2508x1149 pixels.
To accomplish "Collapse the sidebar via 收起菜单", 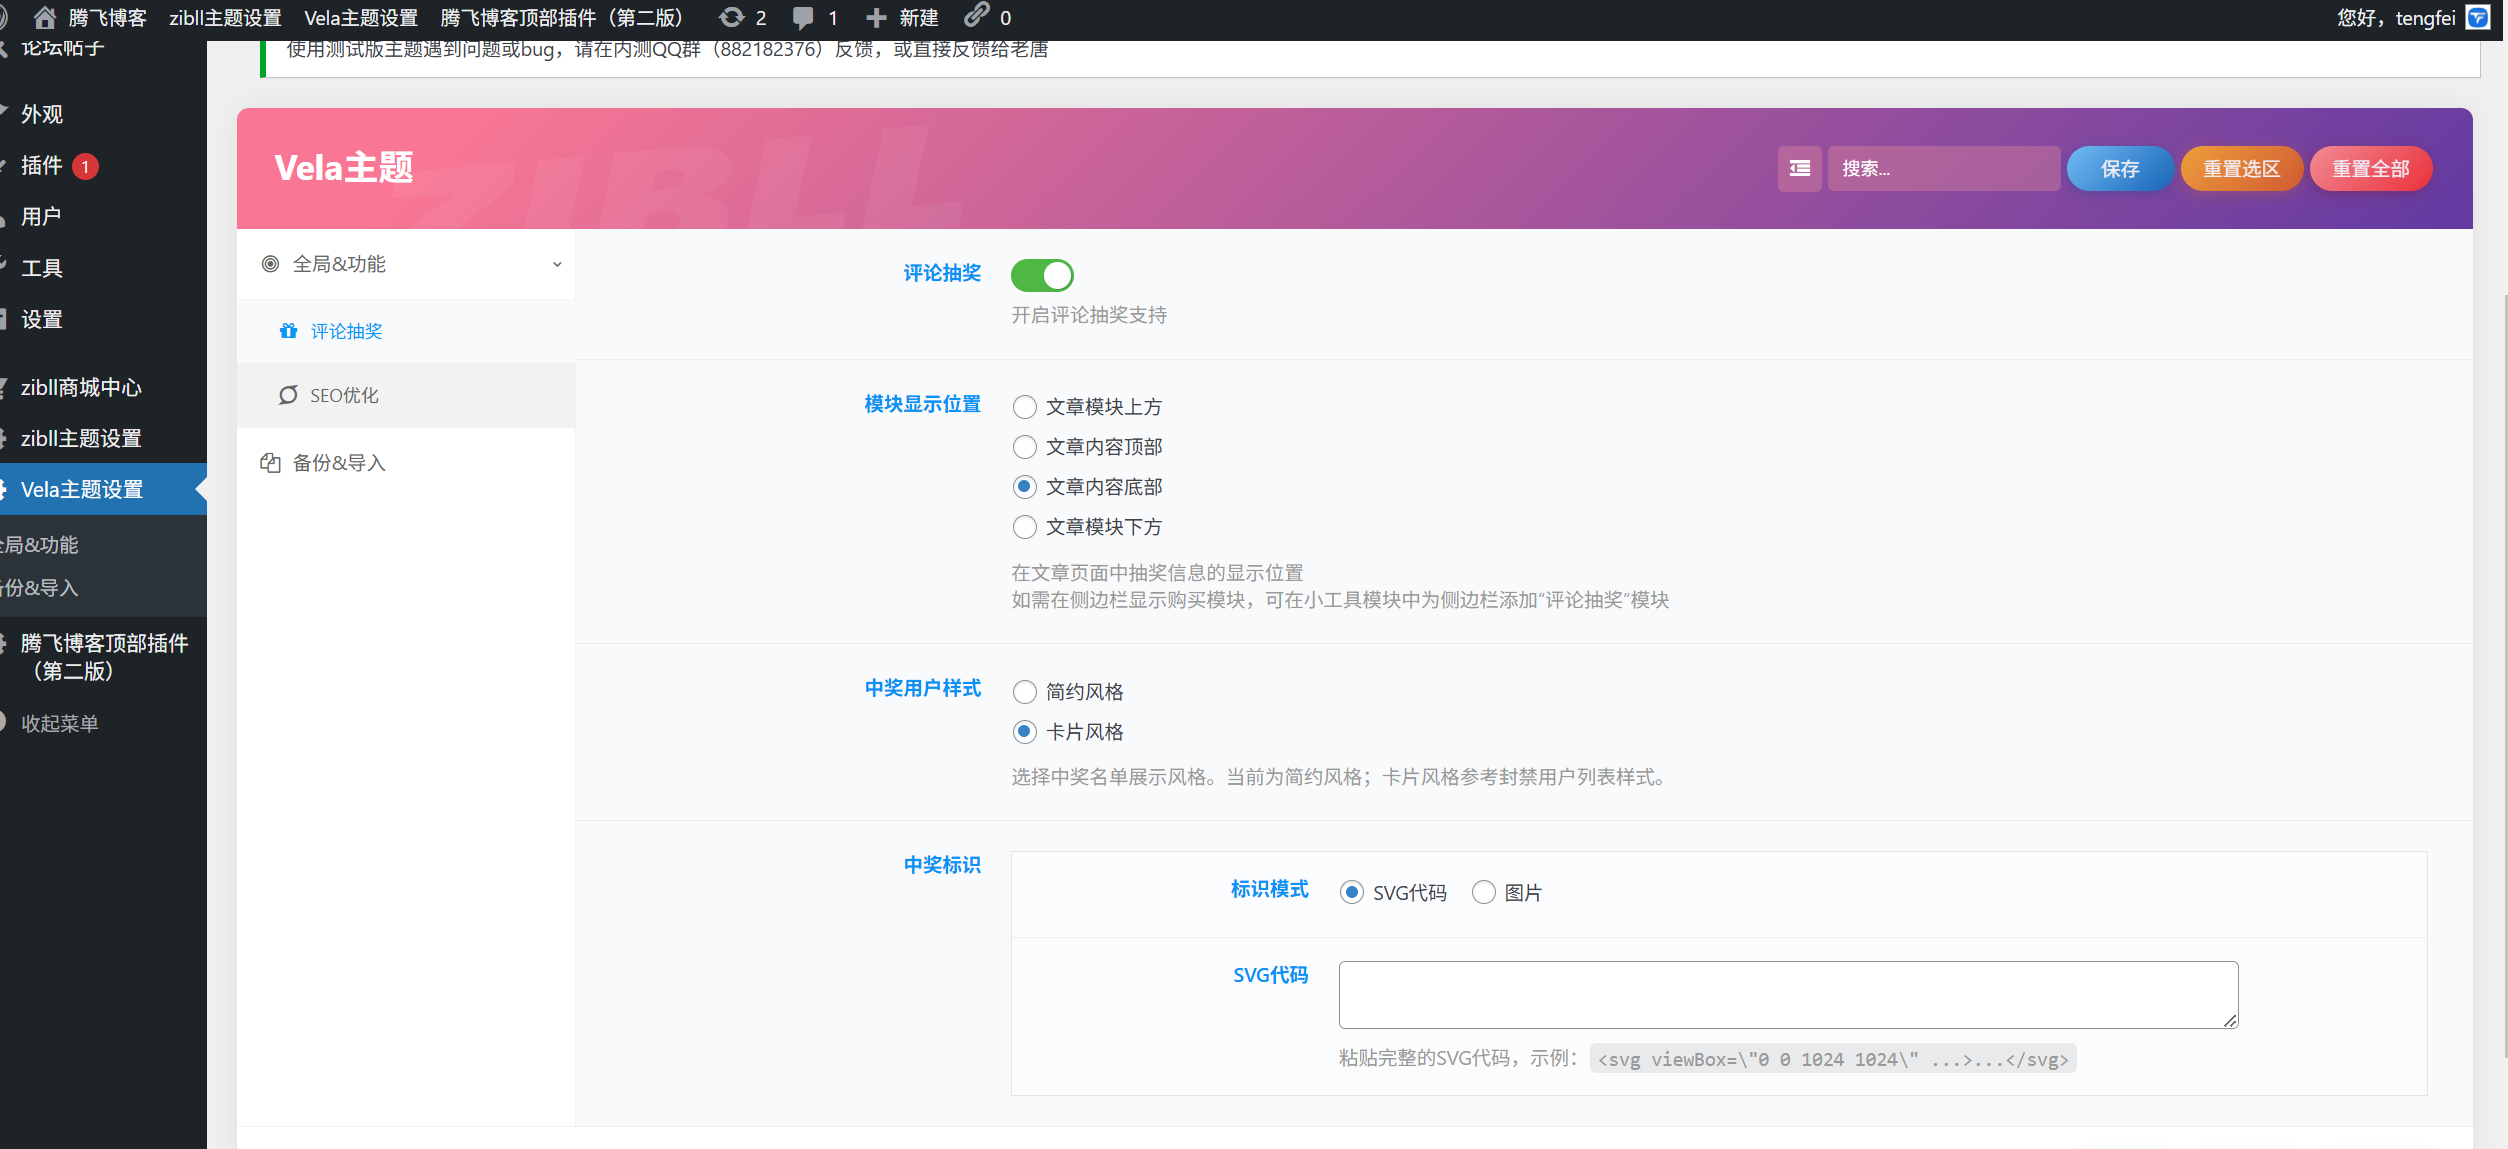I will [x=58, y=722].
